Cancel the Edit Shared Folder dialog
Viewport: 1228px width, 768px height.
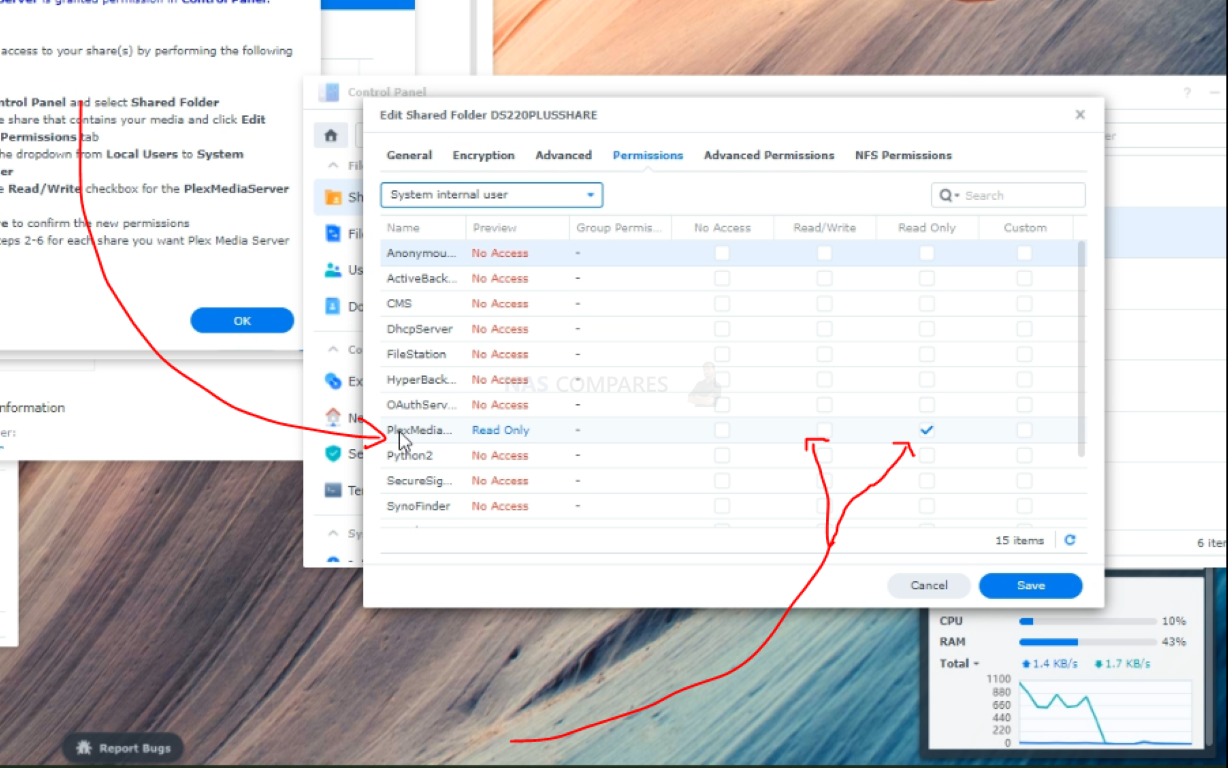point(929,586)
